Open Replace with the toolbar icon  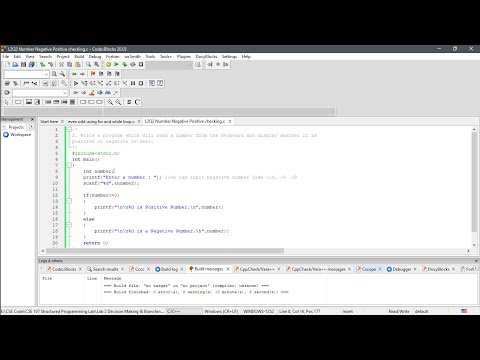tap(96, 64)
